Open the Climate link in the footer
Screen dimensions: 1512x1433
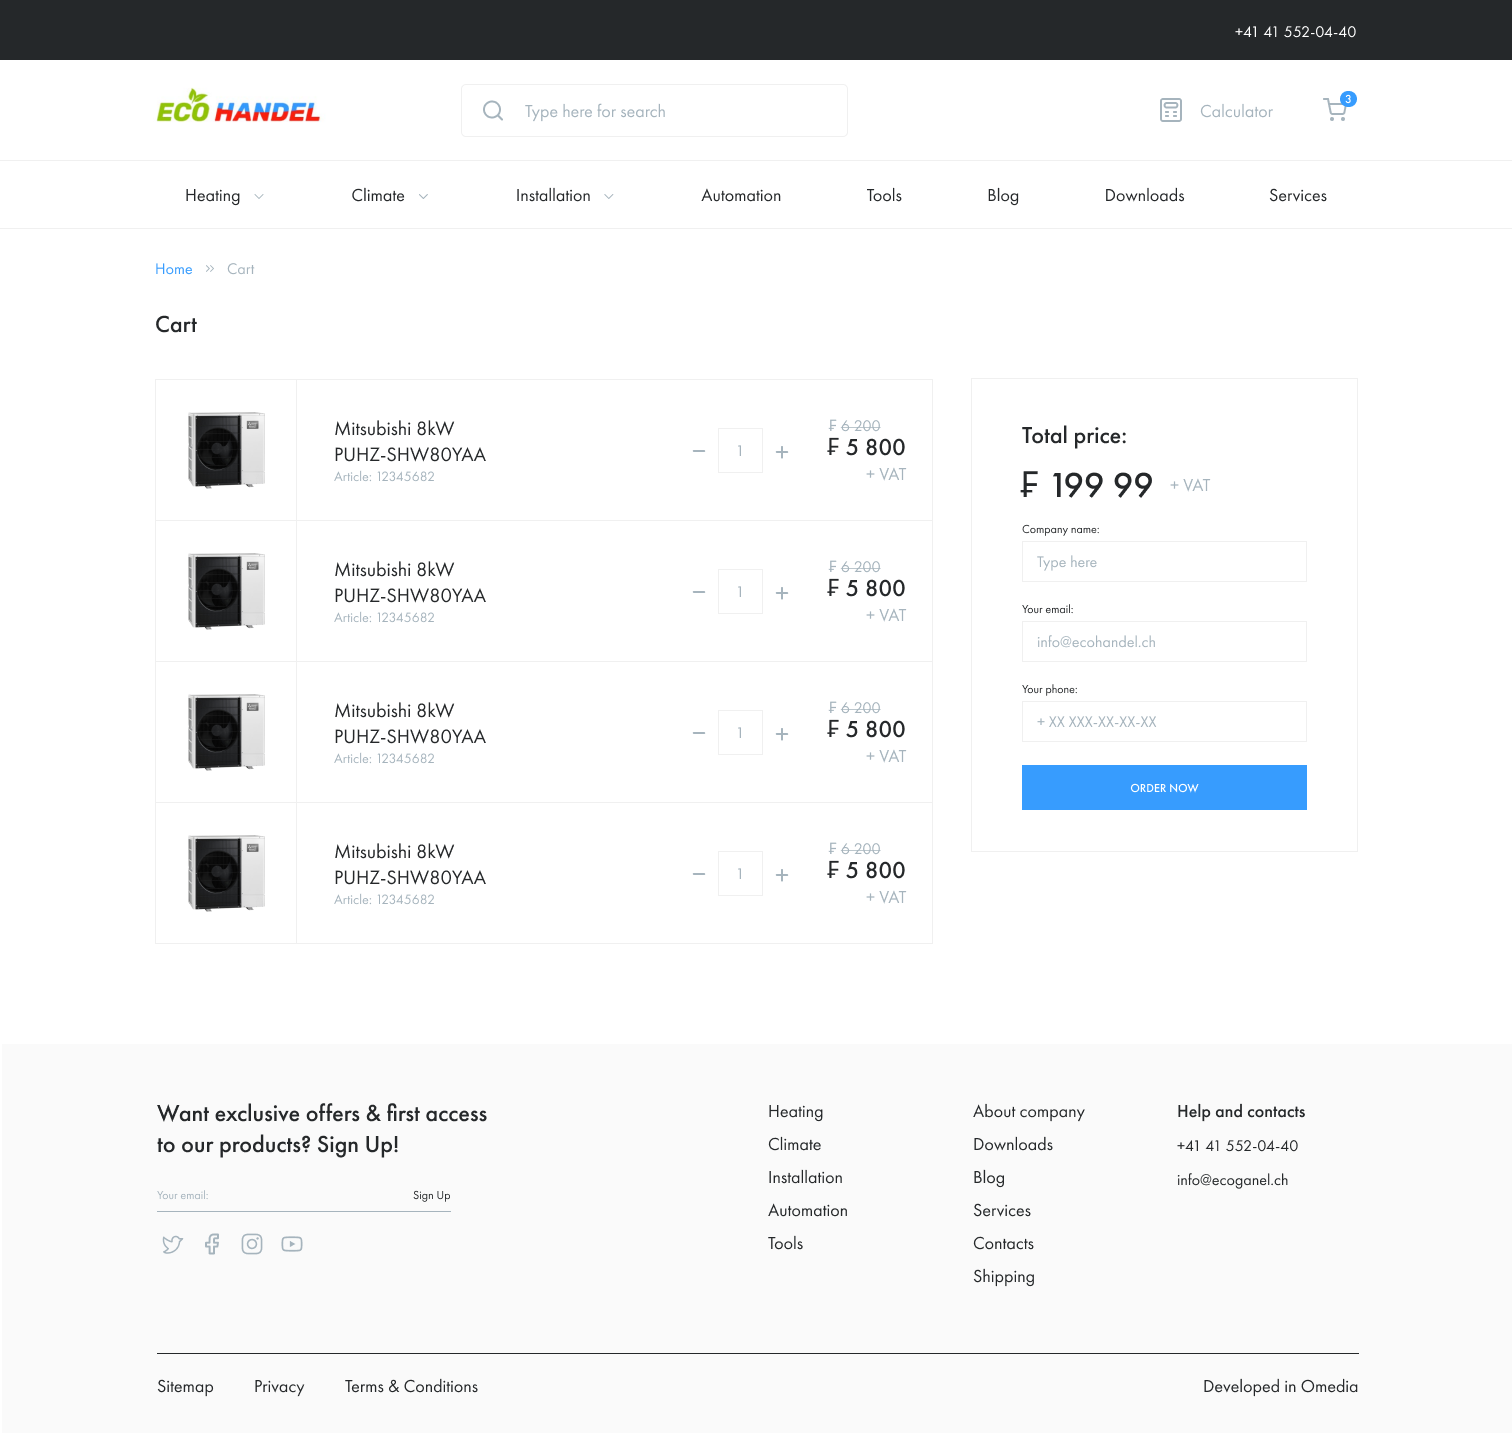pyautogui.click(x=795, y=1145)
